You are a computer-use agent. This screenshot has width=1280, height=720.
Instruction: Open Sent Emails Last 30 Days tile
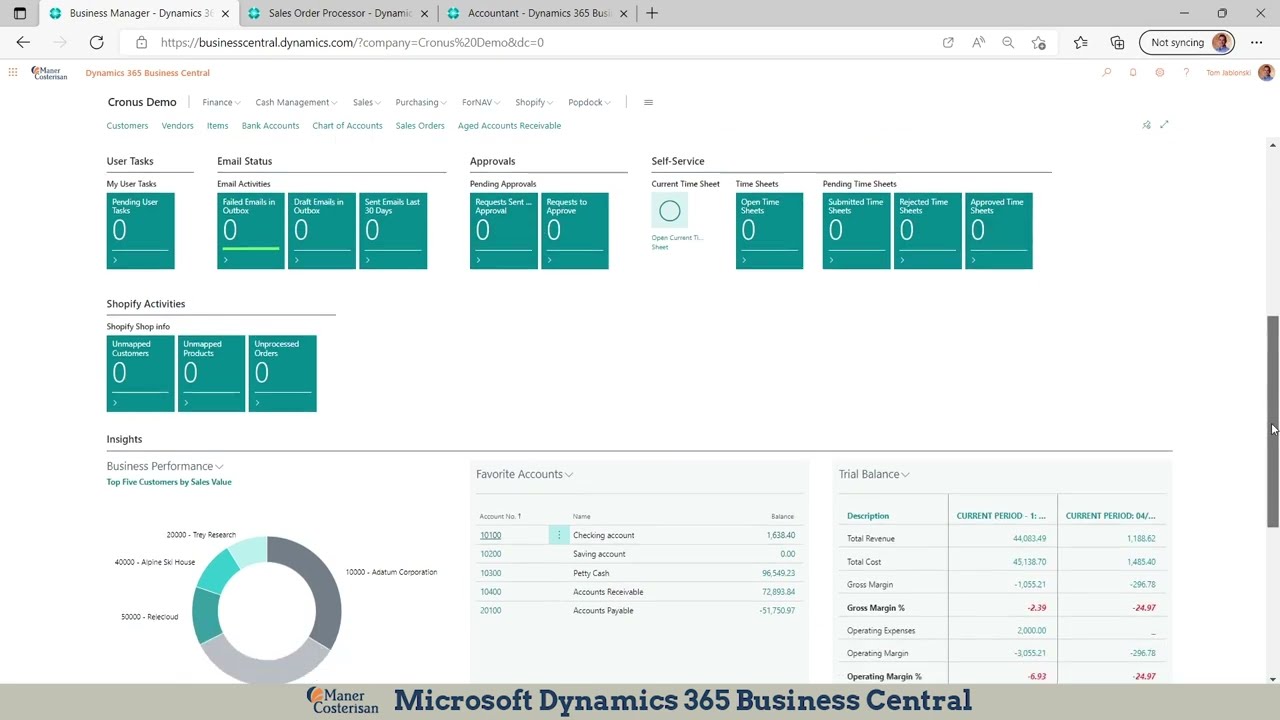click(393, 231)
